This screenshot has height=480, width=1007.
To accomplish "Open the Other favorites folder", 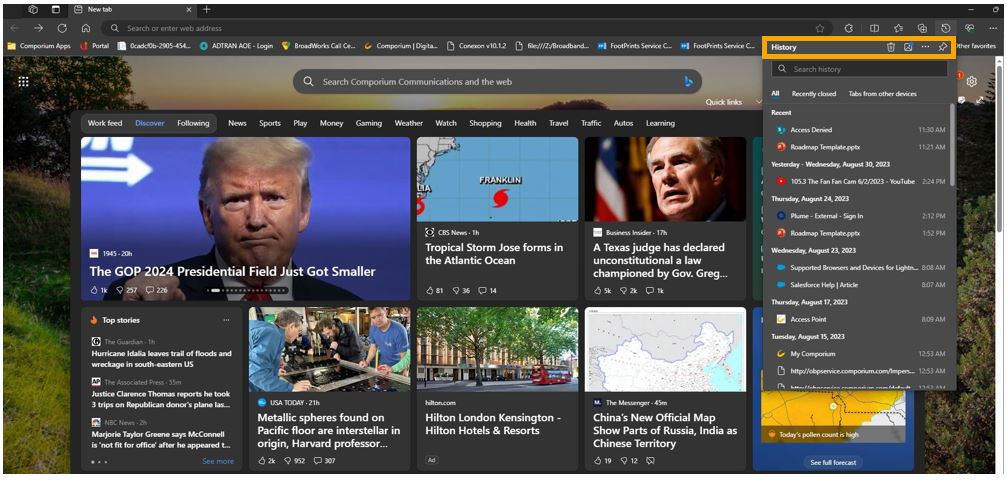I will pyautogui.click(x=976, y=46).
